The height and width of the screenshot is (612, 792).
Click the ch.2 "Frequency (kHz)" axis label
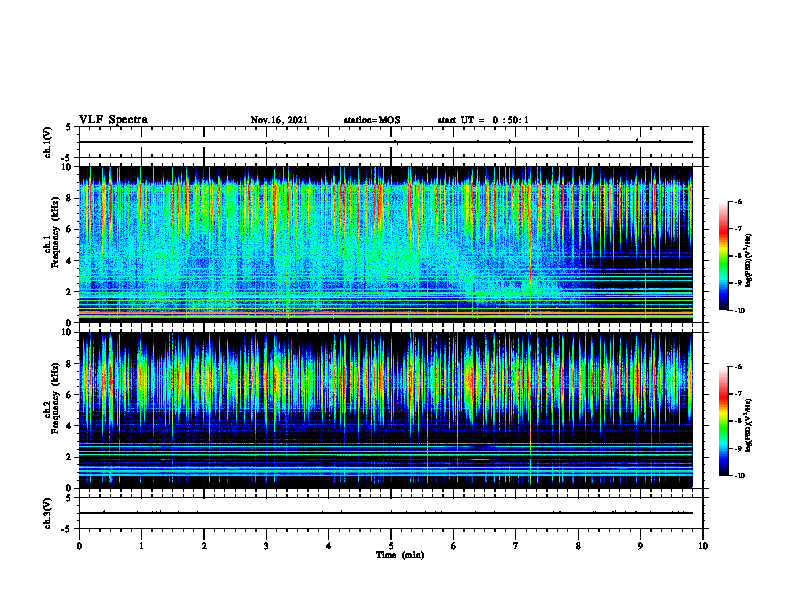[55, 397]
